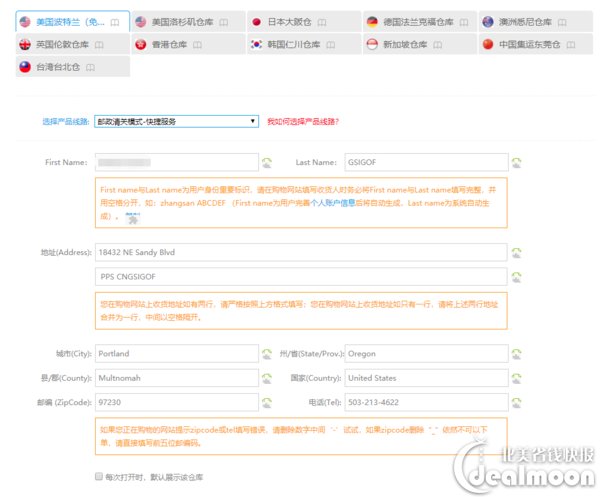Click the City field Portland
This screenshot has height=497, width=600.
pyautogui.click(x=177, y=354)
